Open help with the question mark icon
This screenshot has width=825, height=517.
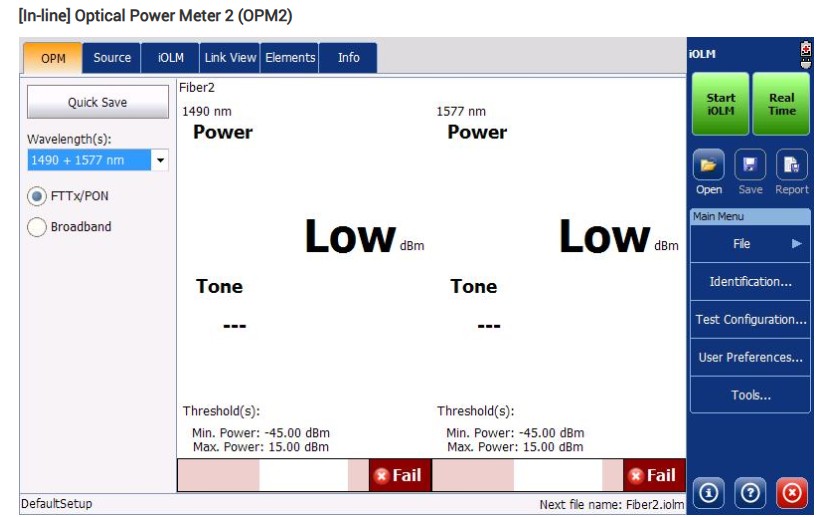[x=750, y=493]
